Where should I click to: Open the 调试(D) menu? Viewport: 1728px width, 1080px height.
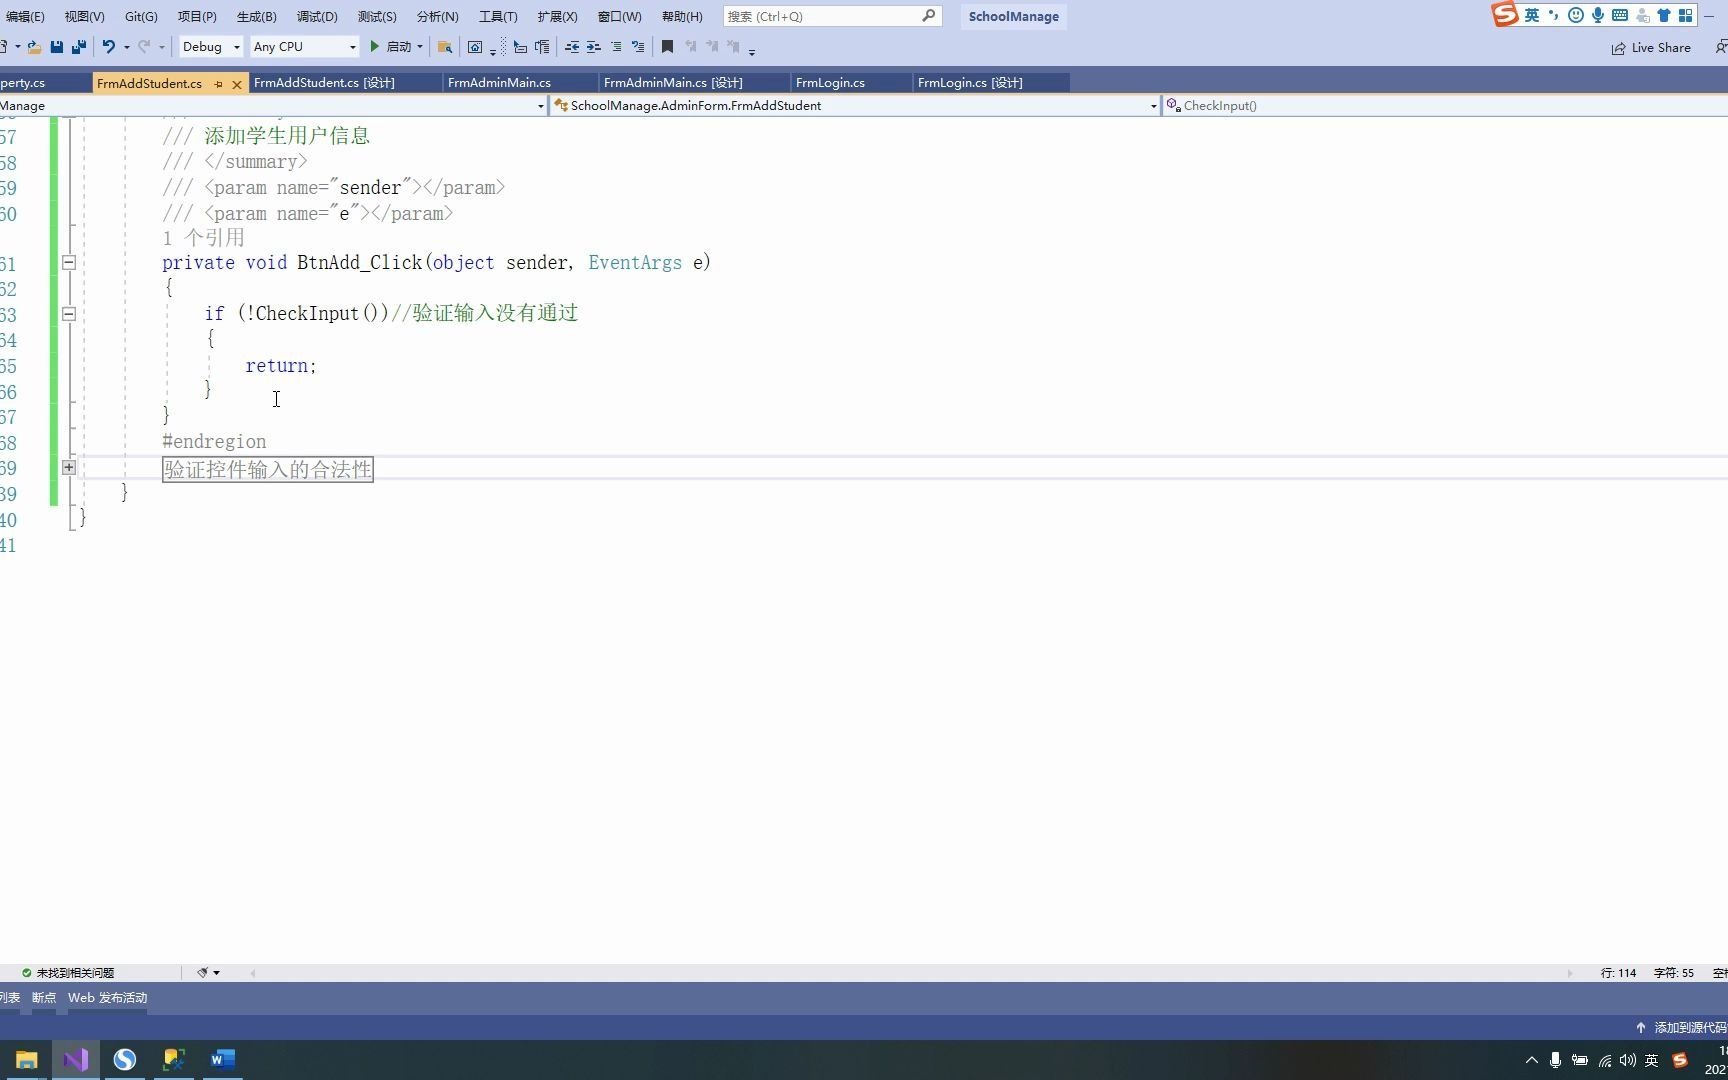[x=316, y=16]
